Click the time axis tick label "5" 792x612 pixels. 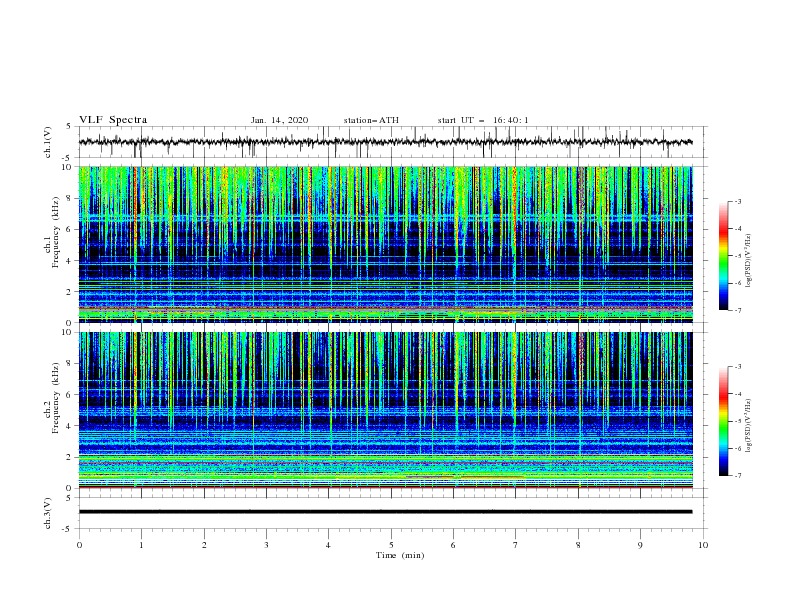tap(391, 545)
